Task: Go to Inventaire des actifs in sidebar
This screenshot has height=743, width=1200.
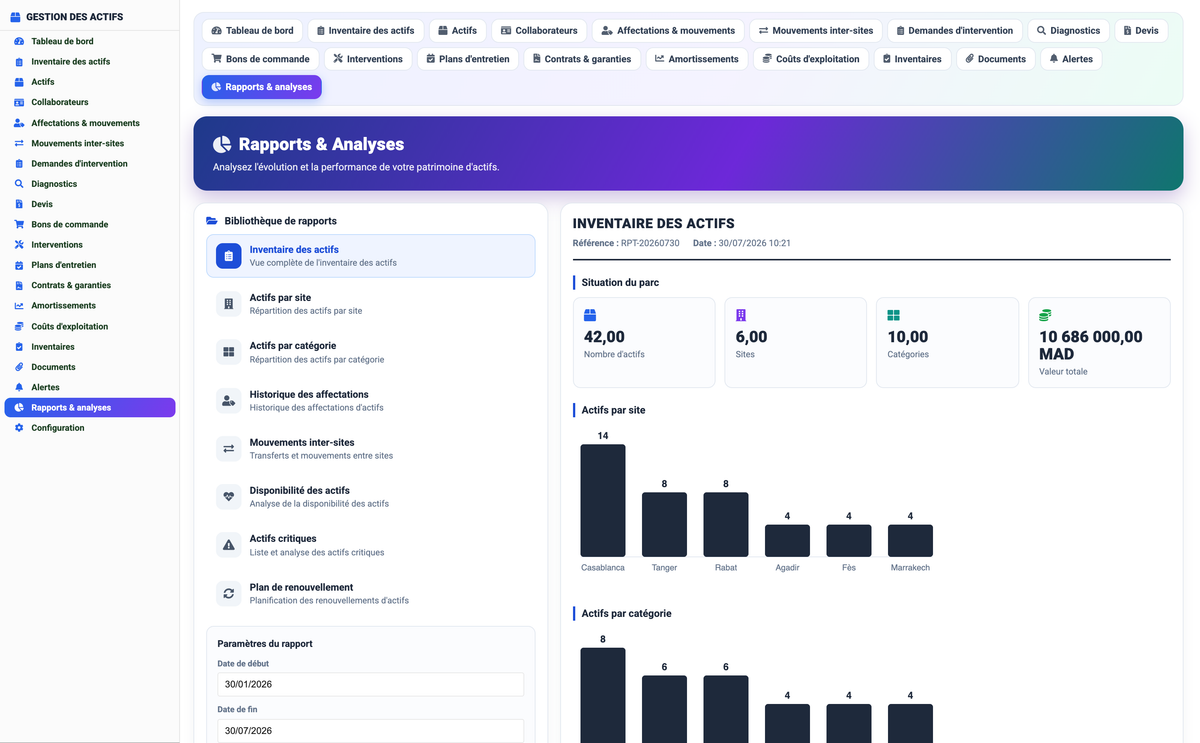Action: pyautogui.click(x=90, y=62)
